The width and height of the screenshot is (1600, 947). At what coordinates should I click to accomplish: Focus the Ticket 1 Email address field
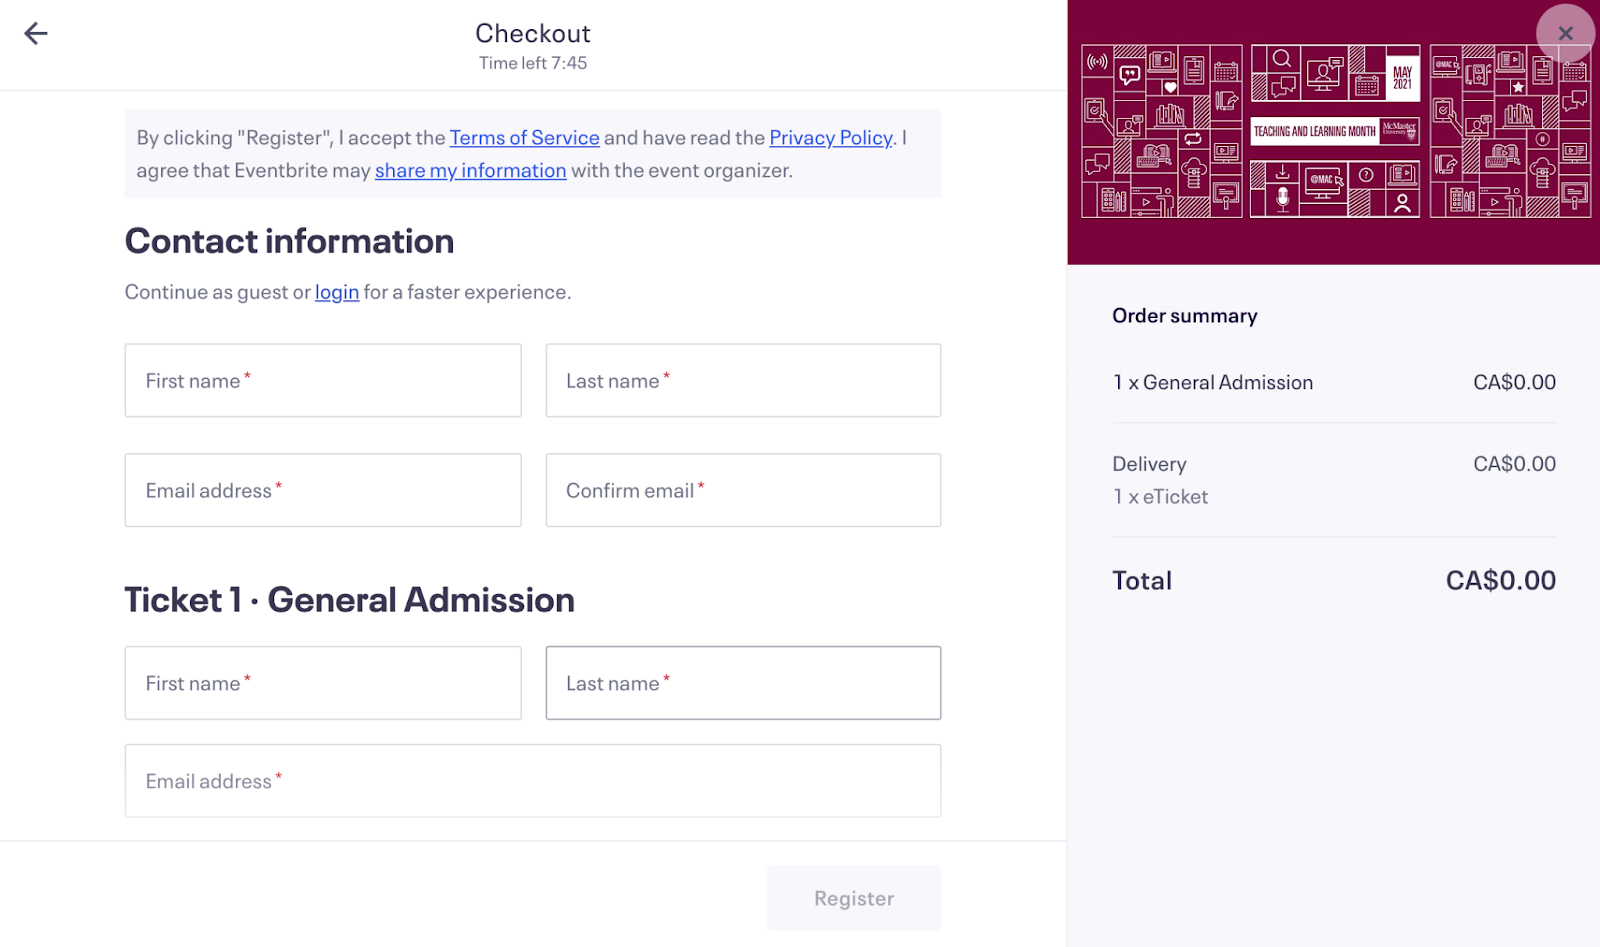[x=532, y=781]
